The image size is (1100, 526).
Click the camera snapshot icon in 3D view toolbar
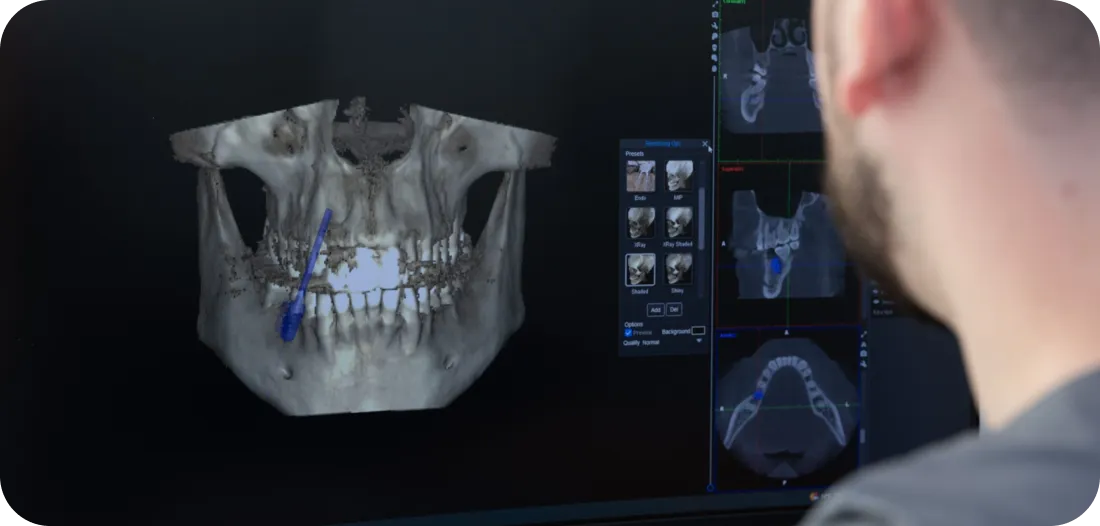[715, 14]
